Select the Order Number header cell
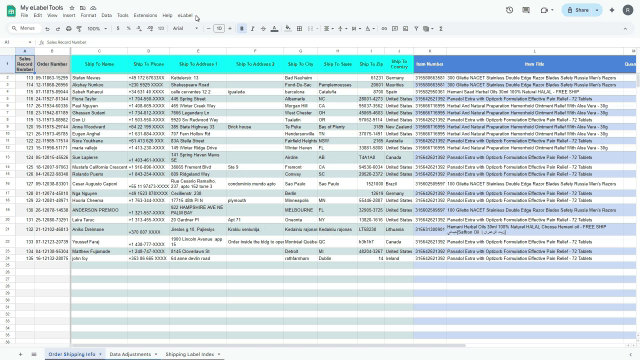640x360 pixels. (52, 64)
